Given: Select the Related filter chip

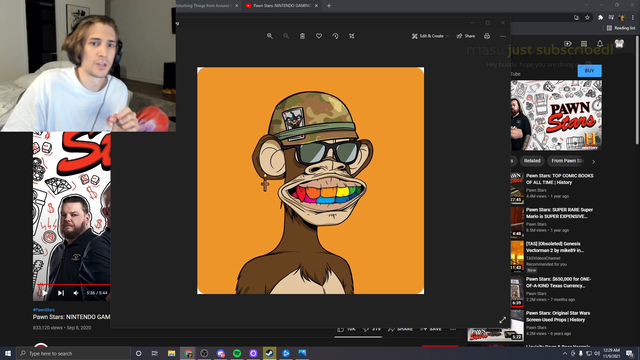Looking at the screenshot, I should [x=532, y=161].
